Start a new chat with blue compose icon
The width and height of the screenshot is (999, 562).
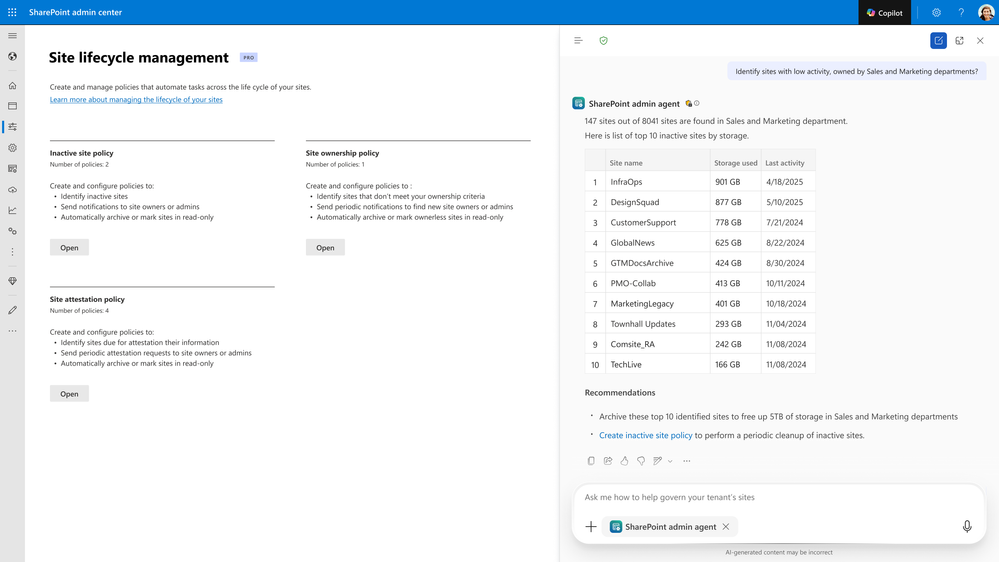pos(938,41)
